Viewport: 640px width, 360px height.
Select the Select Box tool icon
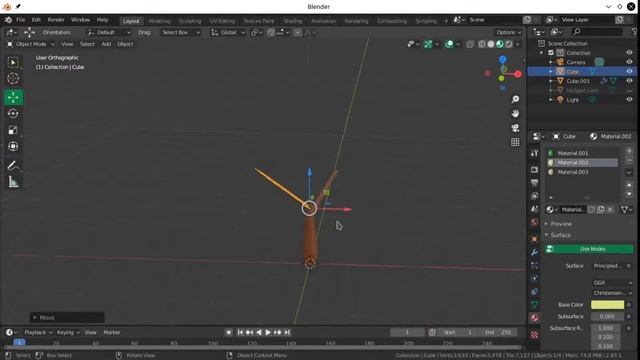click(x=13, y=62)
